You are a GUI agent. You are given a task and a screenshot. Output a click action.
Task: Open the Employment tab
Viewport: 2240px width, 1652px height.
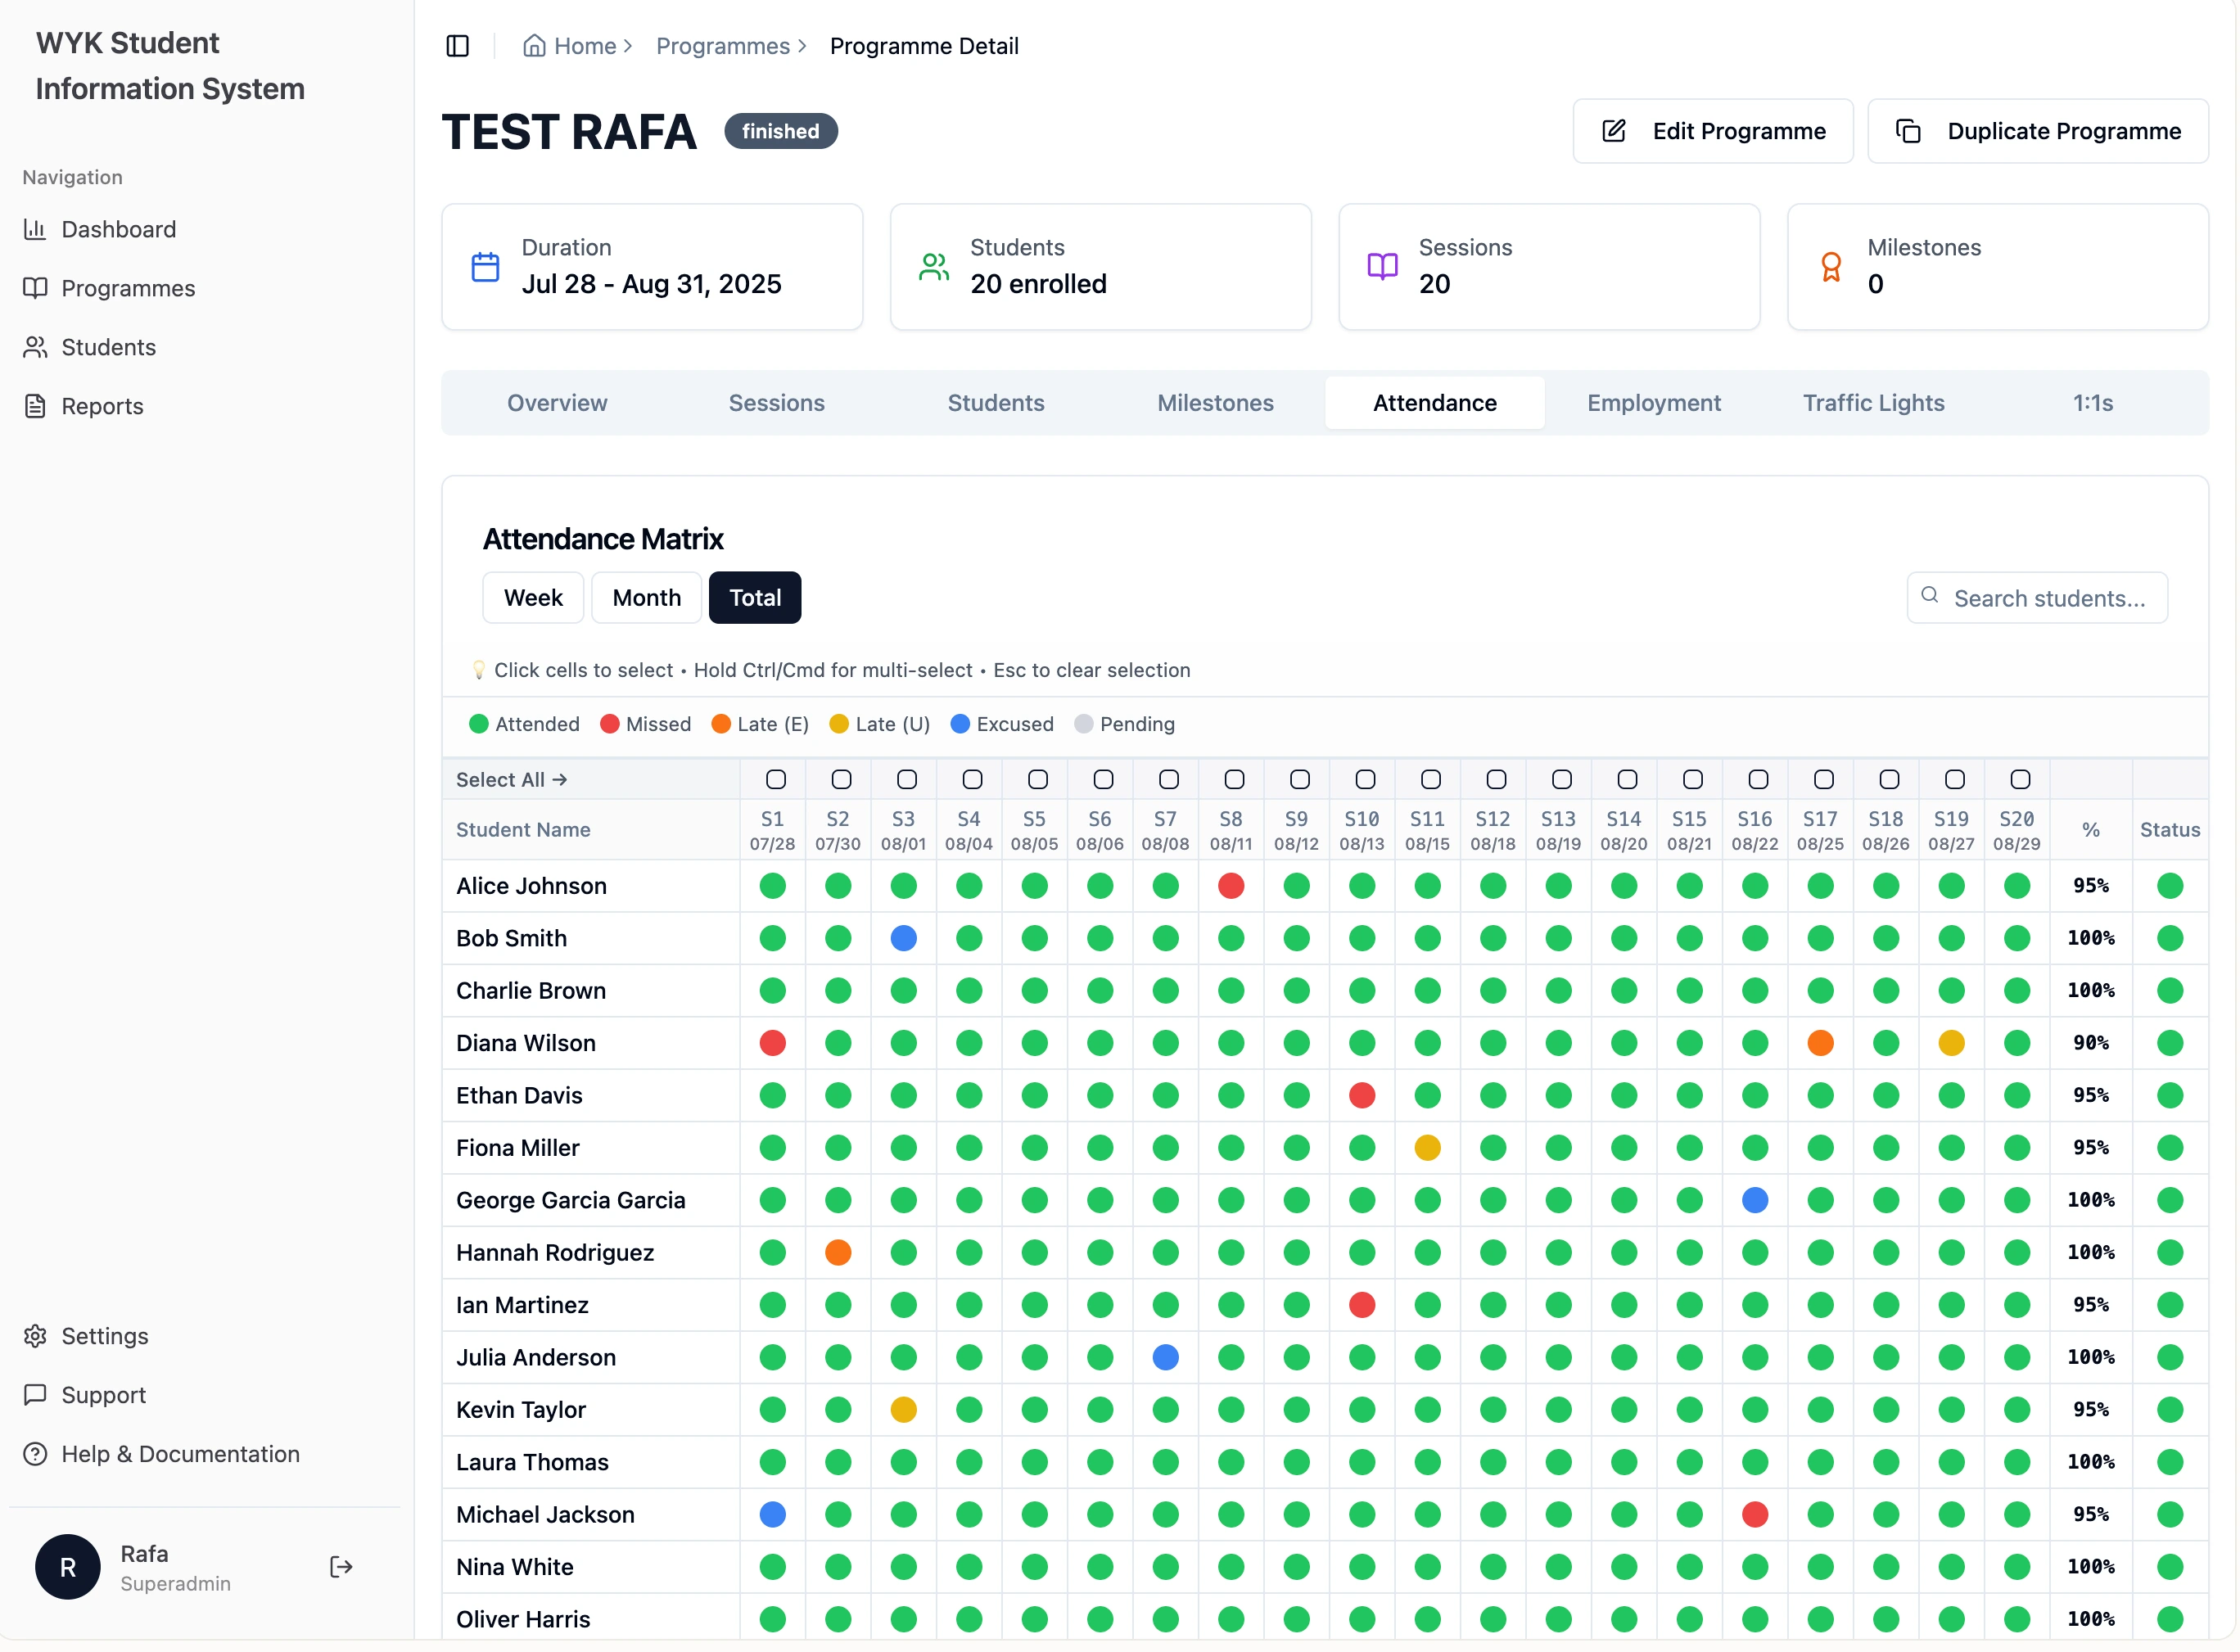(1654, 403)
